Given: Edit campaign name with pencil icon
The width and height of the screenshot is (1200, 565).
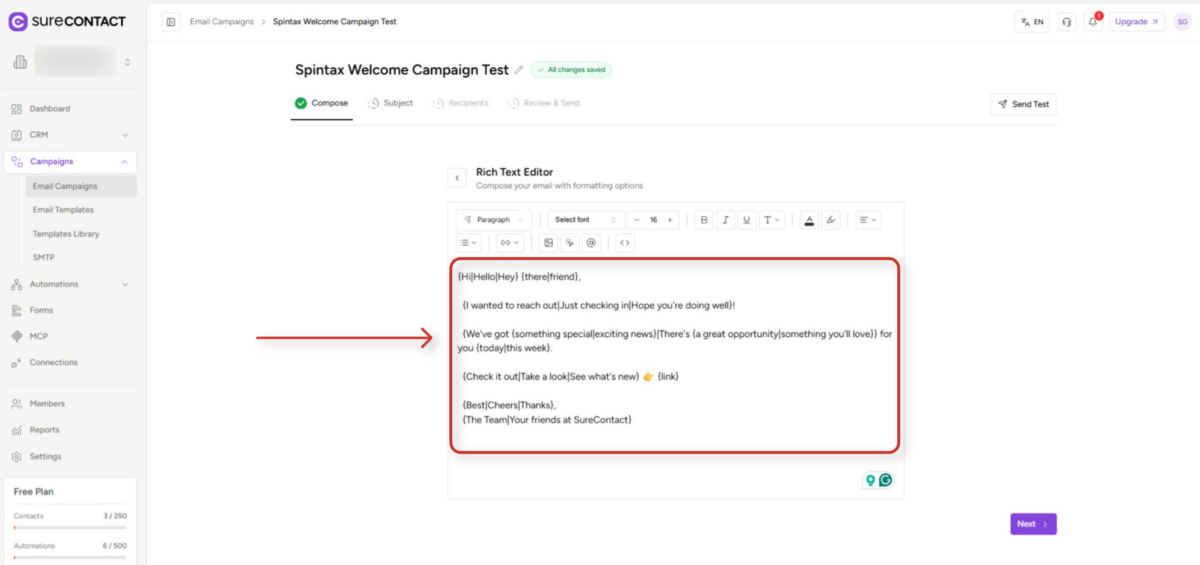Looking at the screenshot, I should pos(518,70).
